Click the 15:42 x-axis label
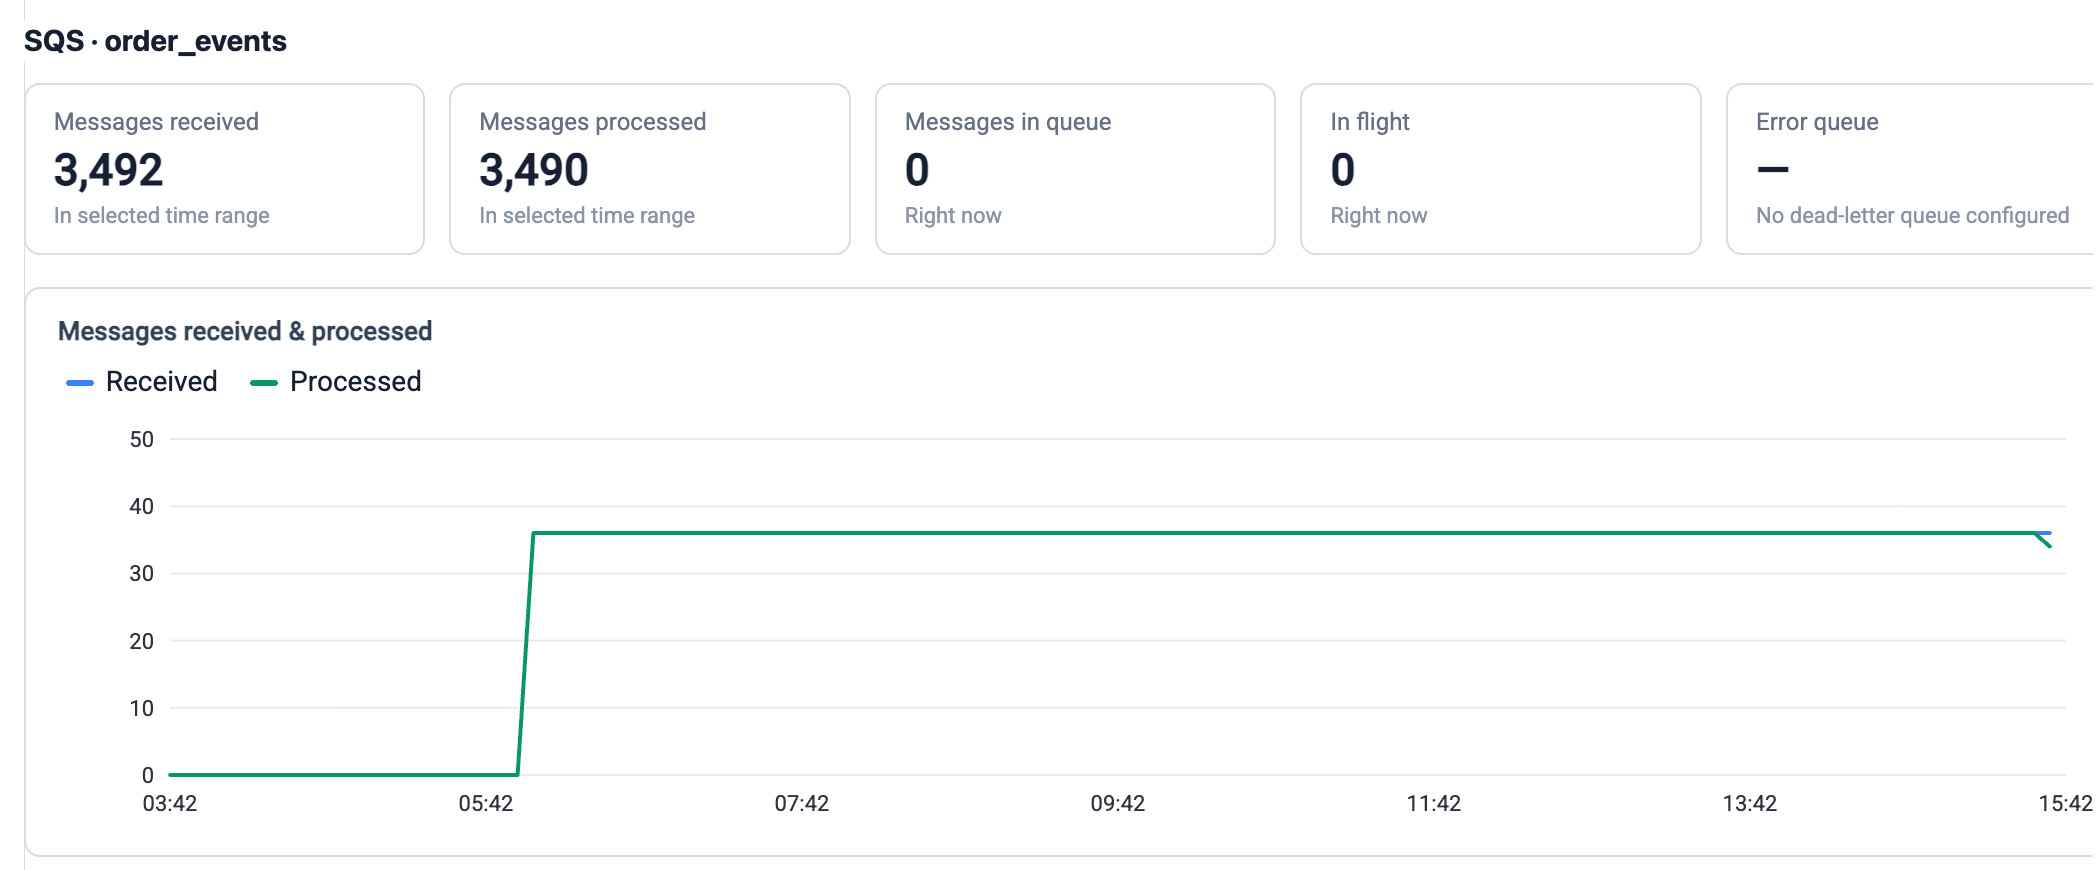This screenshot has width=2100, height=870. [2066, 803]
